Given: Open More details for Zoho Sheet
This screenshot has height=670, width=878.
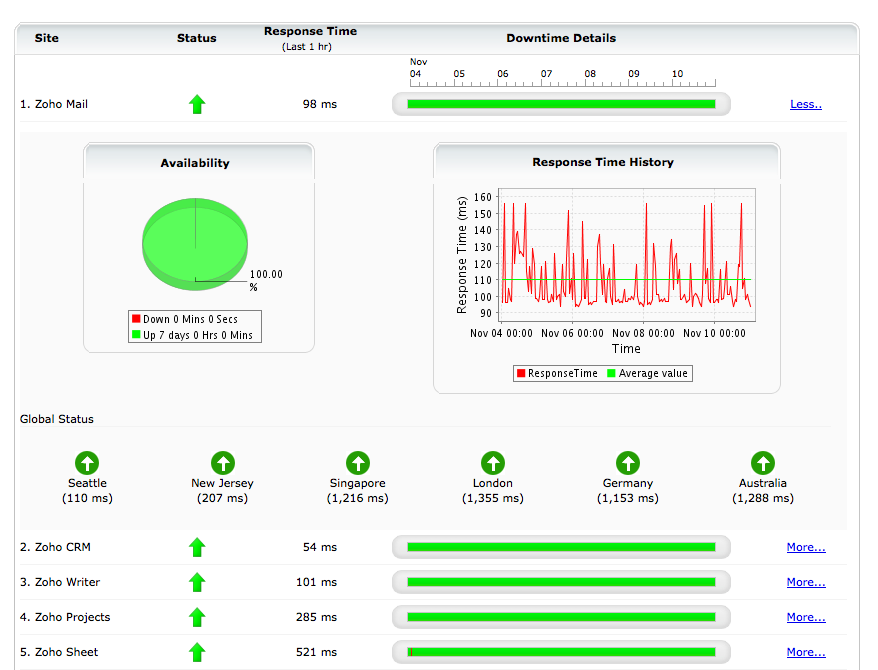Looking at the screenshot, I should point(806,652).
